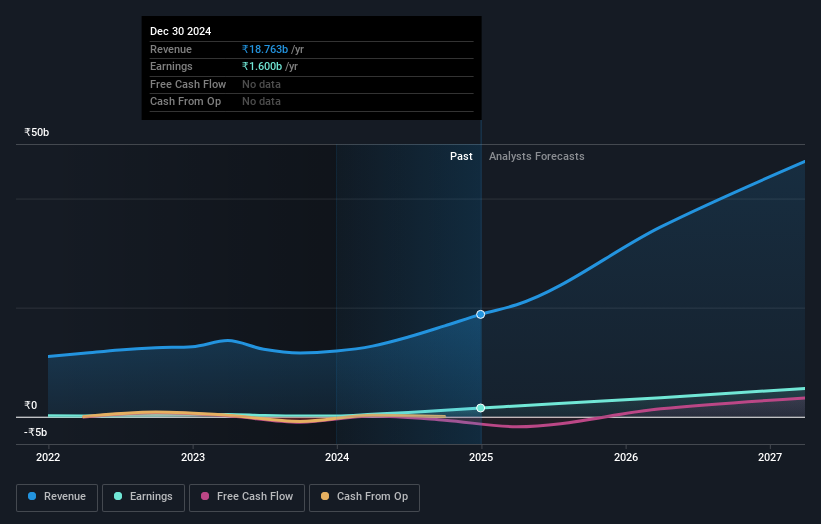Viewport: 821px width, 524px height.
Task: Click the Revenue row label in tooltip
Action: [171, 49]
